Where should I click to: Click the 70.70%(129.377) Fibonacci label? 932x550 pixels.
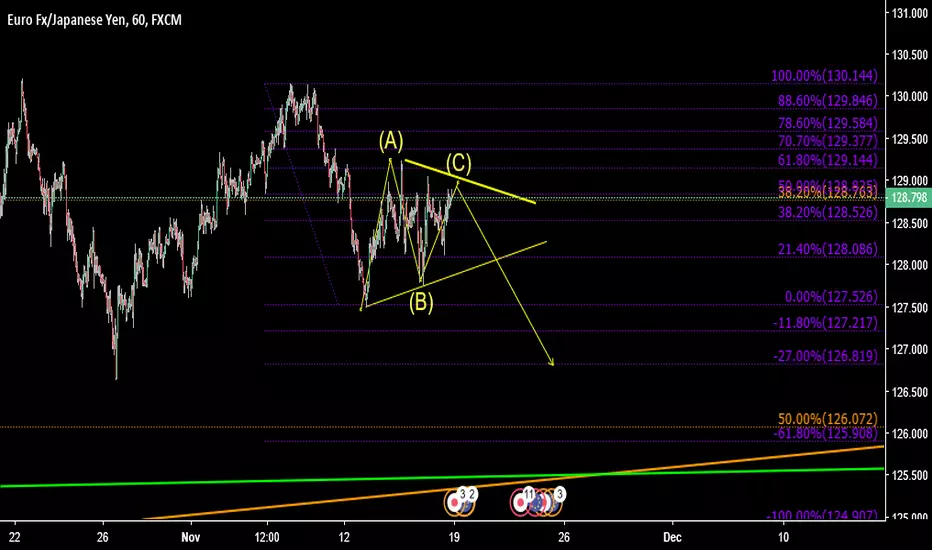click(827, 141)
